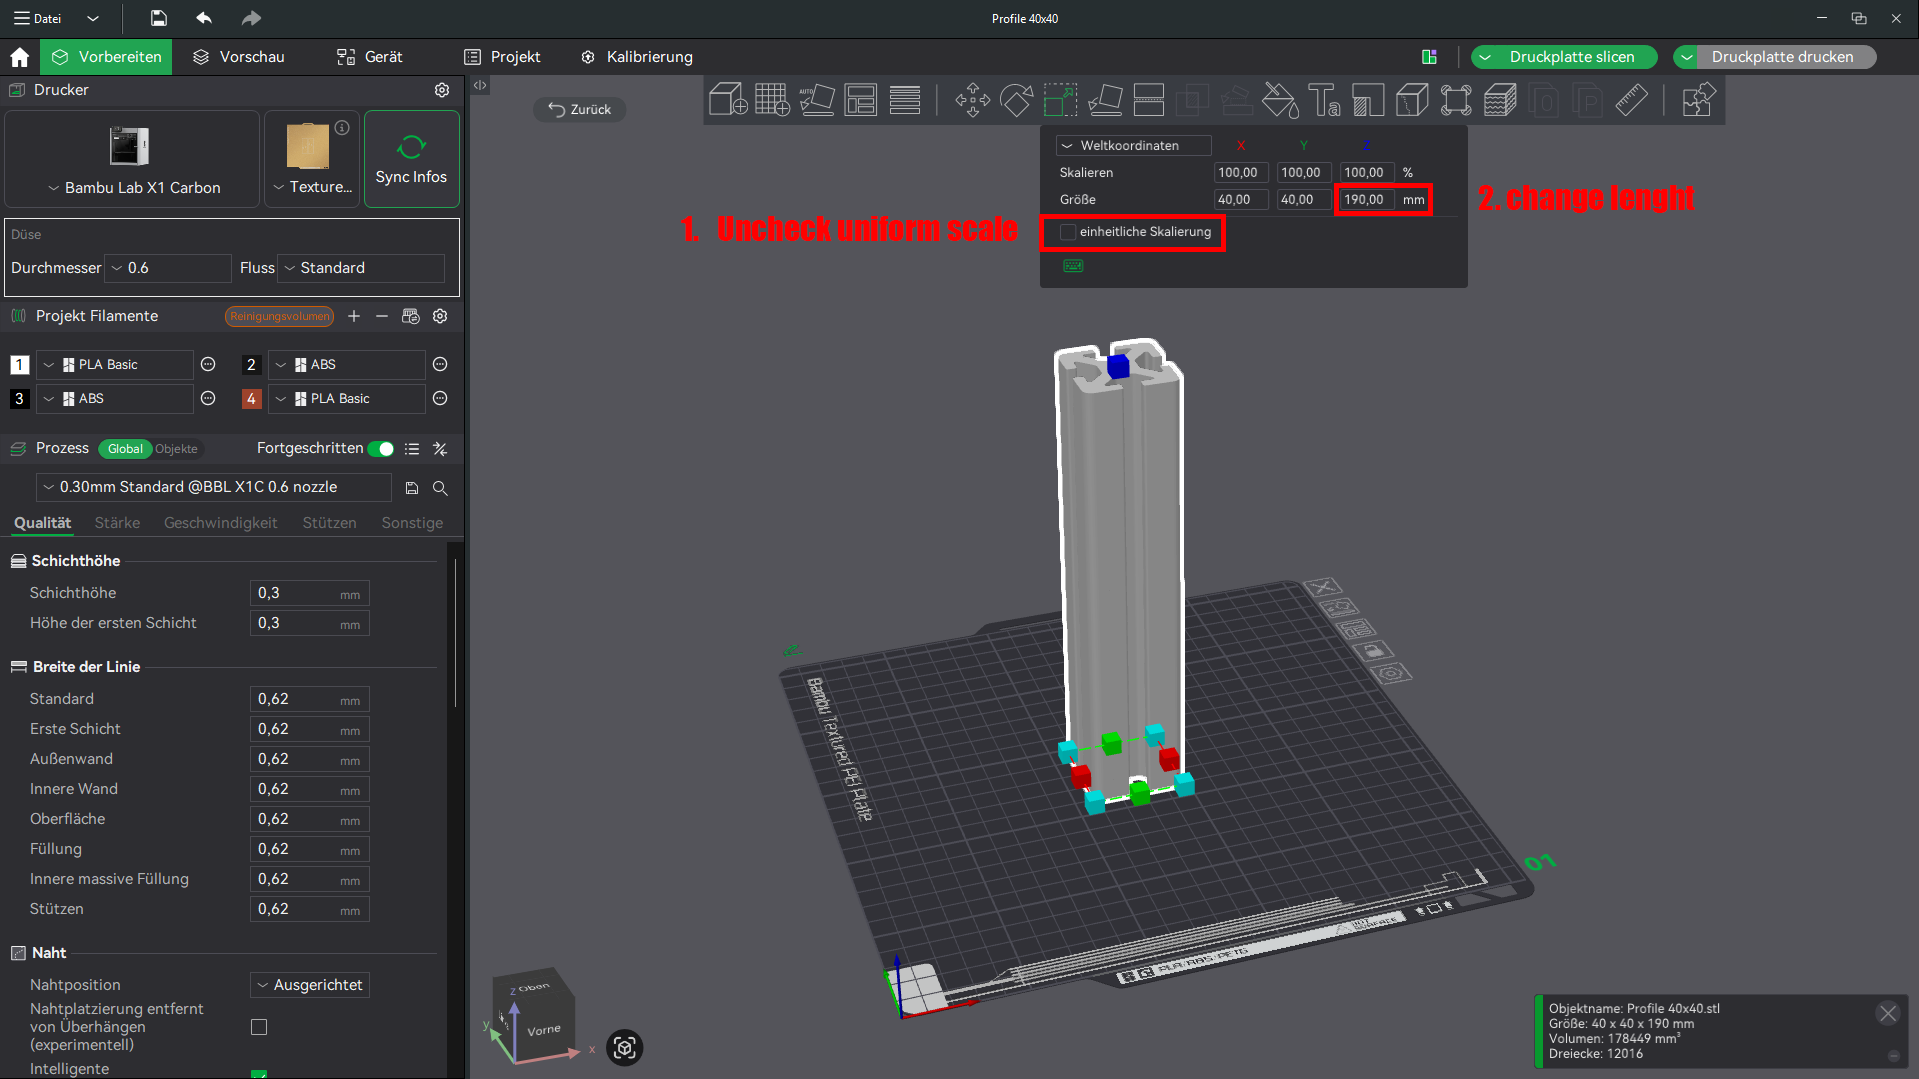Click filament 1 white color swatch

(x=19, y=365)
